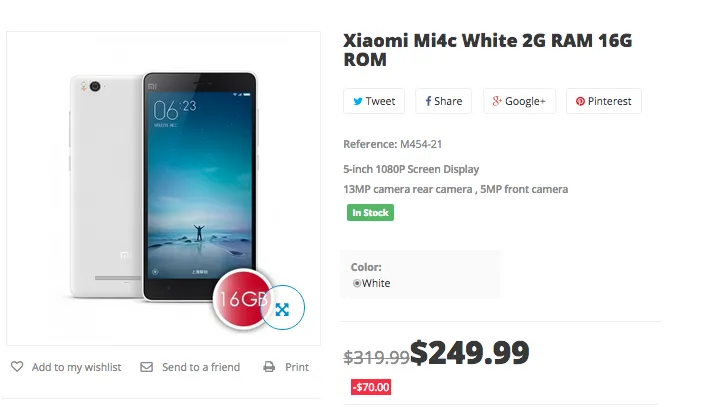
Task: Click the green In Stock label
Action: [x=370, y=212]
